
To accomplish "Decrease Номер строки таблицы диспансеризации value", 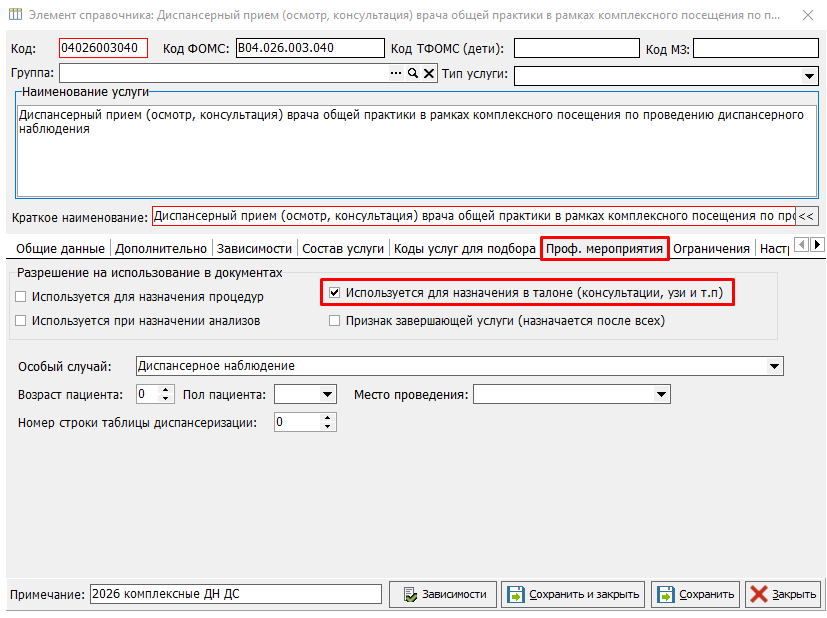I will [x=328, y=426].
